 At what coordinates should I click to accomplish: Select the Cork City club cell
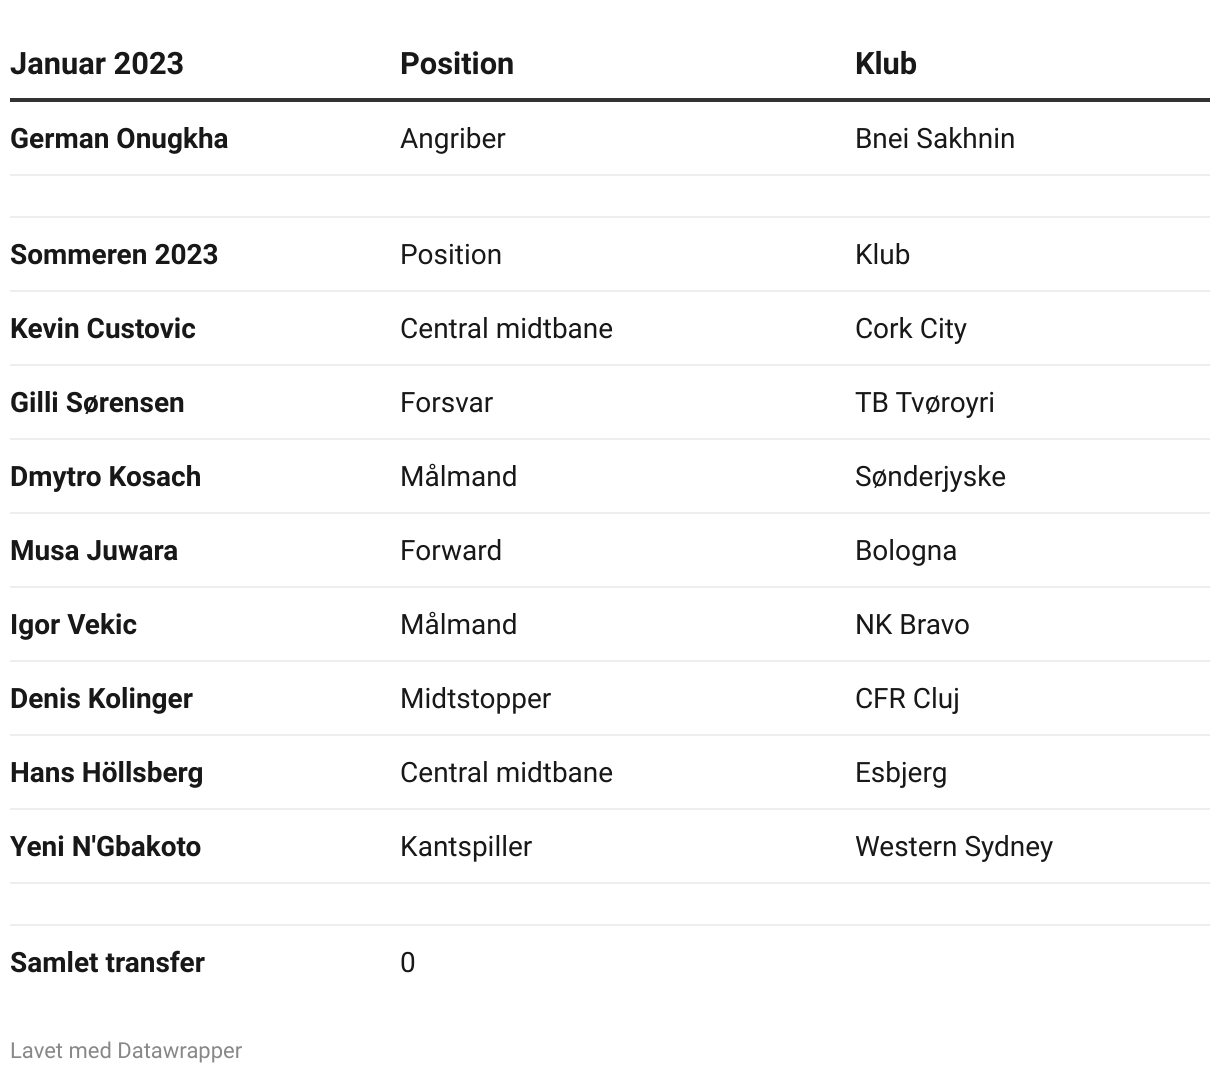click(x=911, y=328)
